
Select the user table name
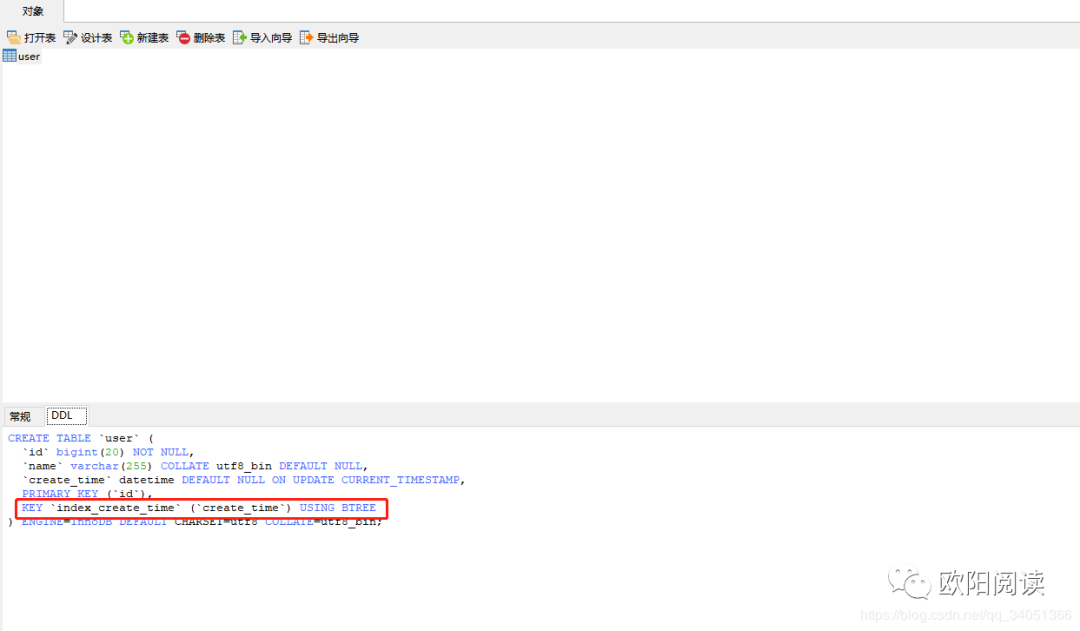tap(29, 56)
